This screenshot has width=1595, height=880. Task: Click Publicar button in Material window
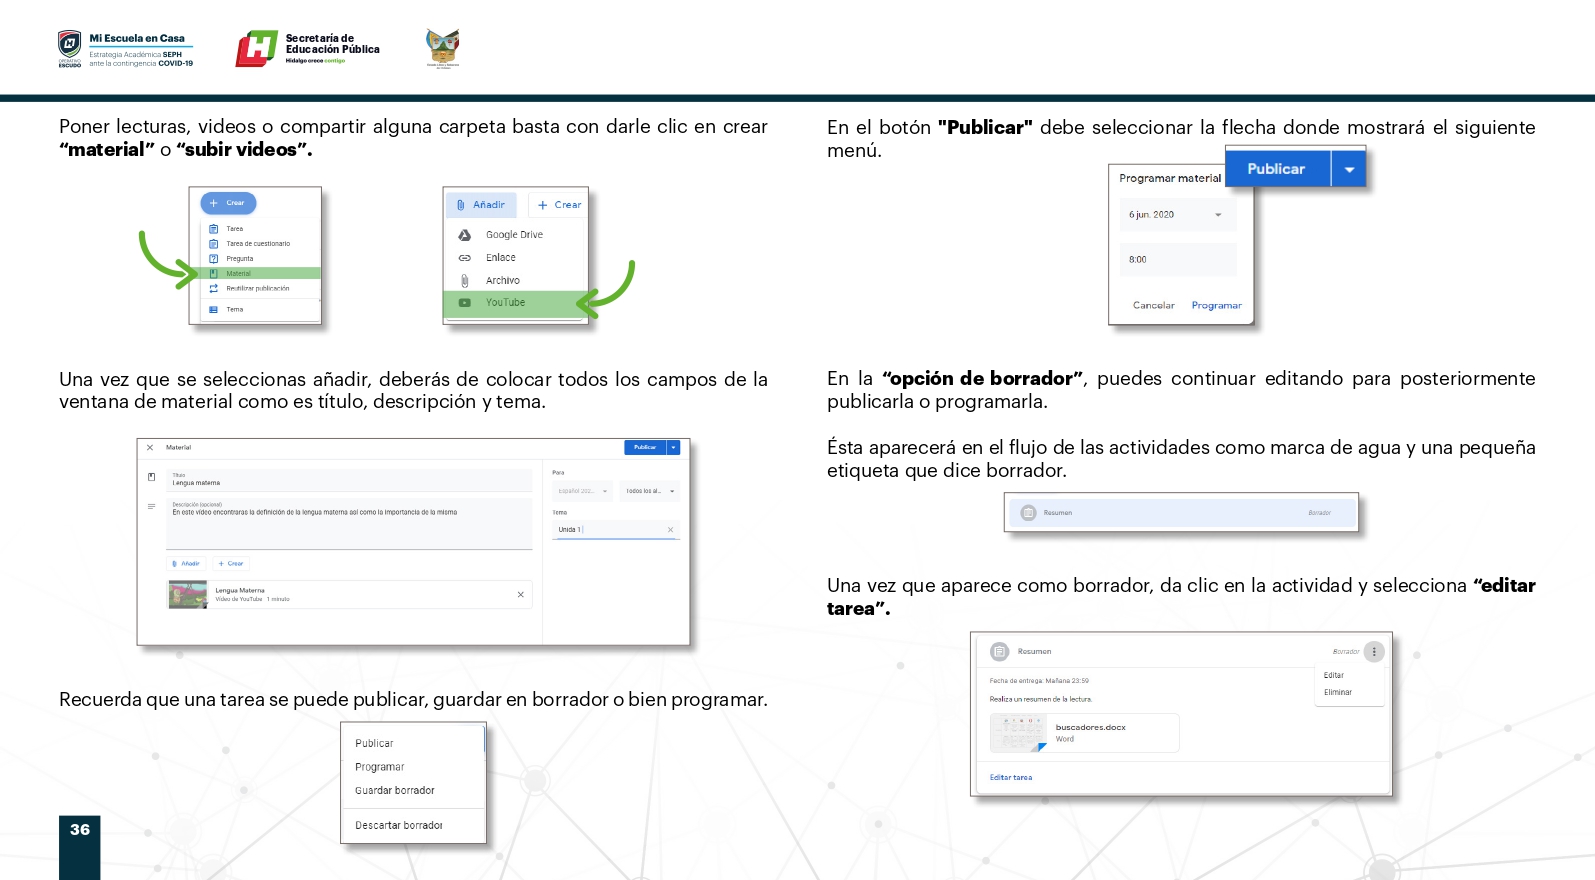[645, 447]
